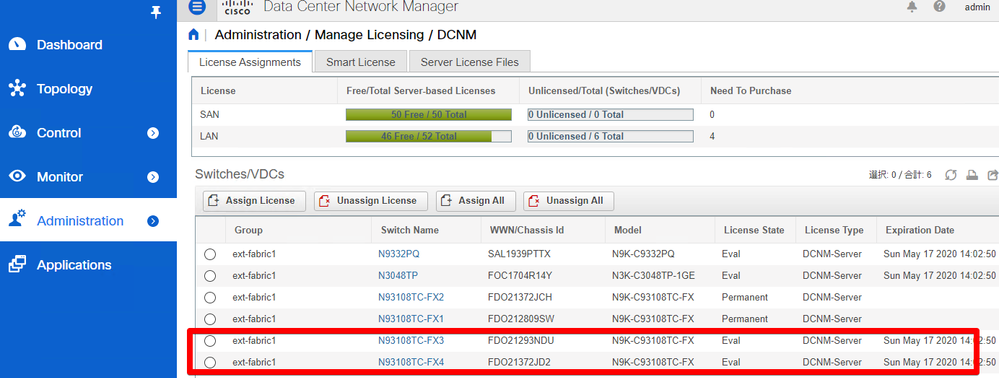999x378 pixels.
Task: Click Unassign License button
Action: click(370, 201)
